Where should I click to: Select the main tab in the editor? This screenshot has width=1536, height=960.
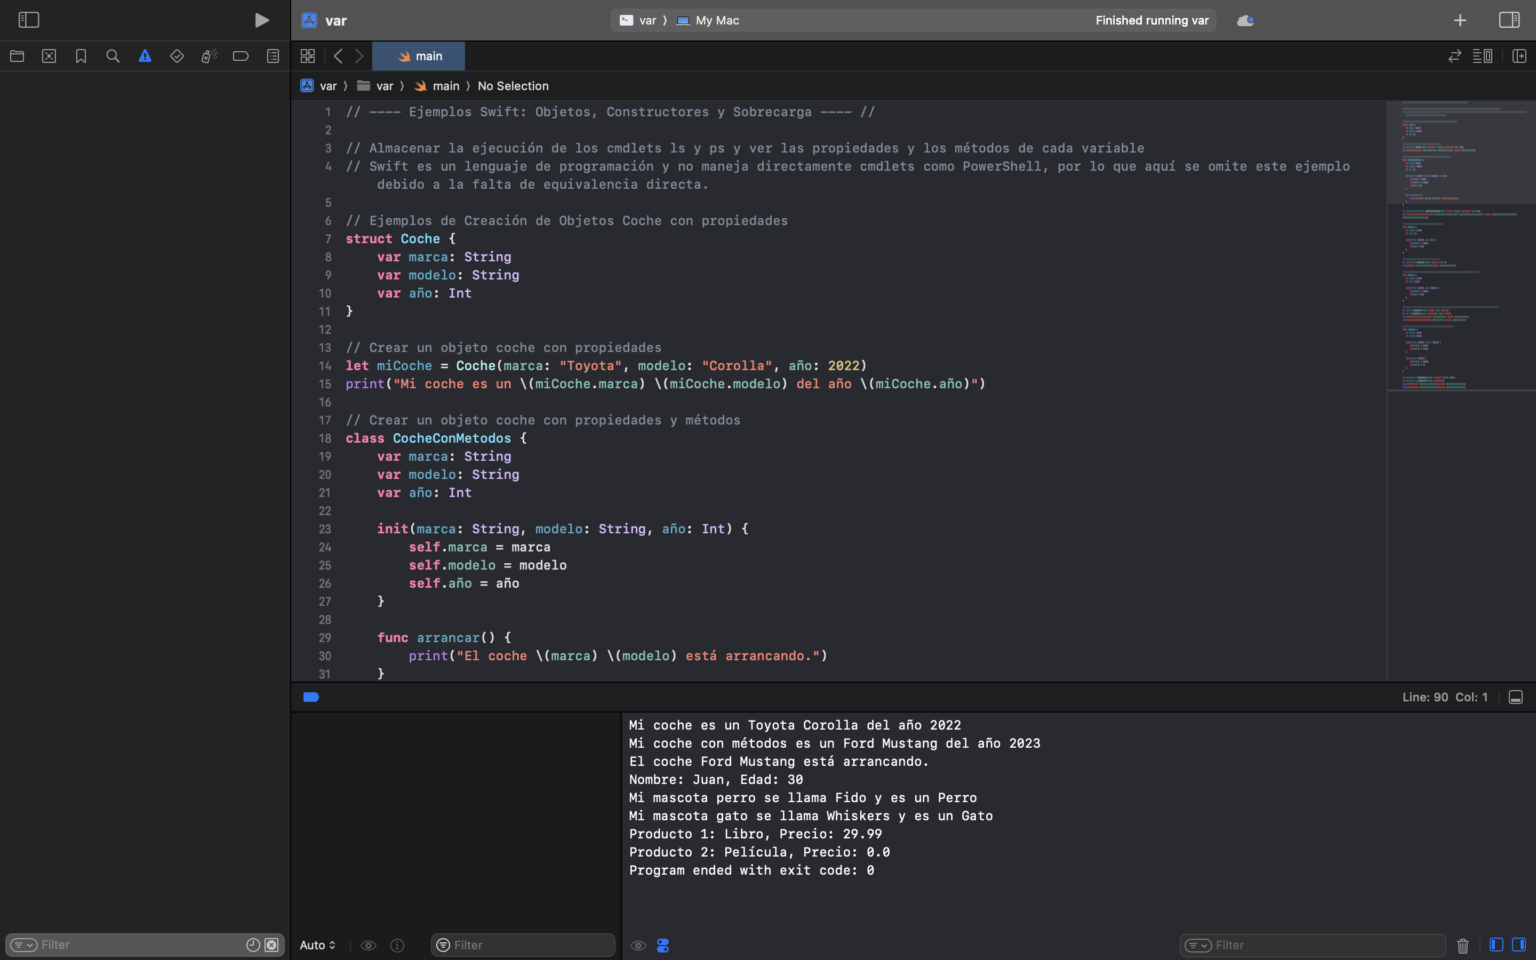click(x=418, y=56)
